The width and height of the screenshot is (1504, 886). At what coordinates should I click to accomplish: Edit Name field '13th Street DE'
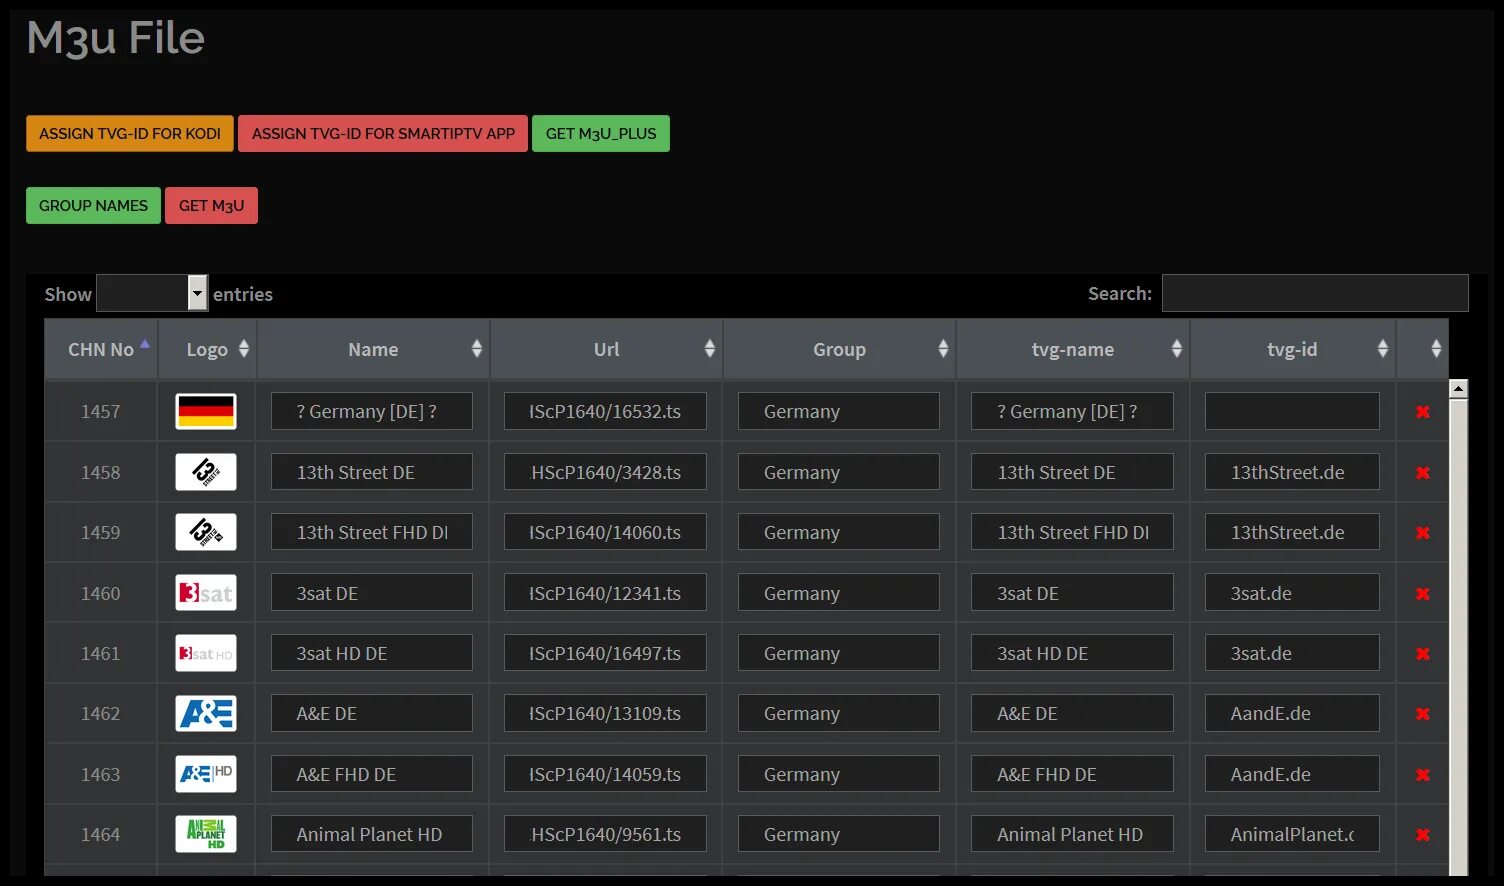pyautogui.click(x=372, y=472)
